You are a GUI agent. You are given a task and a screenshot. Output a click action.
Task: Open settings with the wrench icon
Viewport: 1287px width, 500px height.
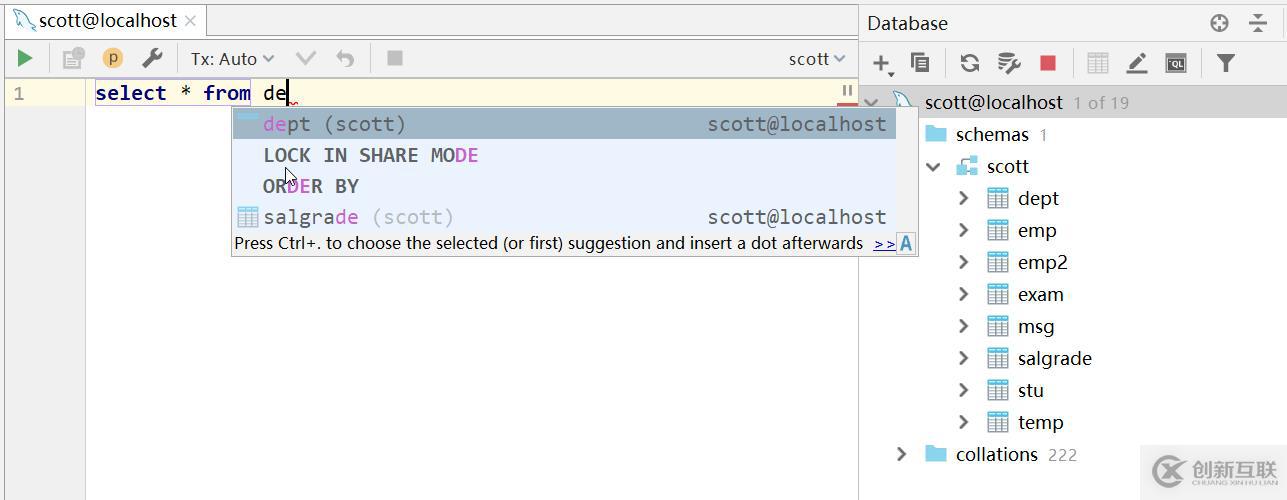[152, 59]
